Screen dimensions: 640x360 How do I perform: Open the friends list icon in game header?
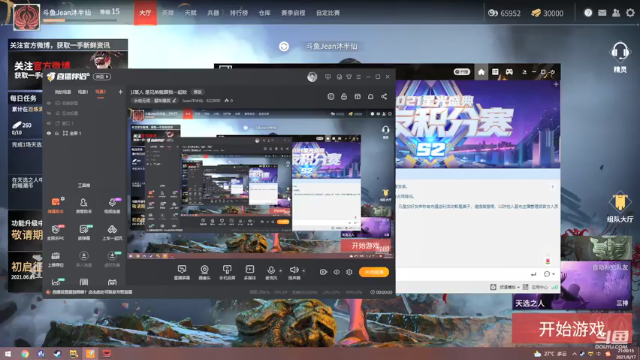tap(616, 13)
